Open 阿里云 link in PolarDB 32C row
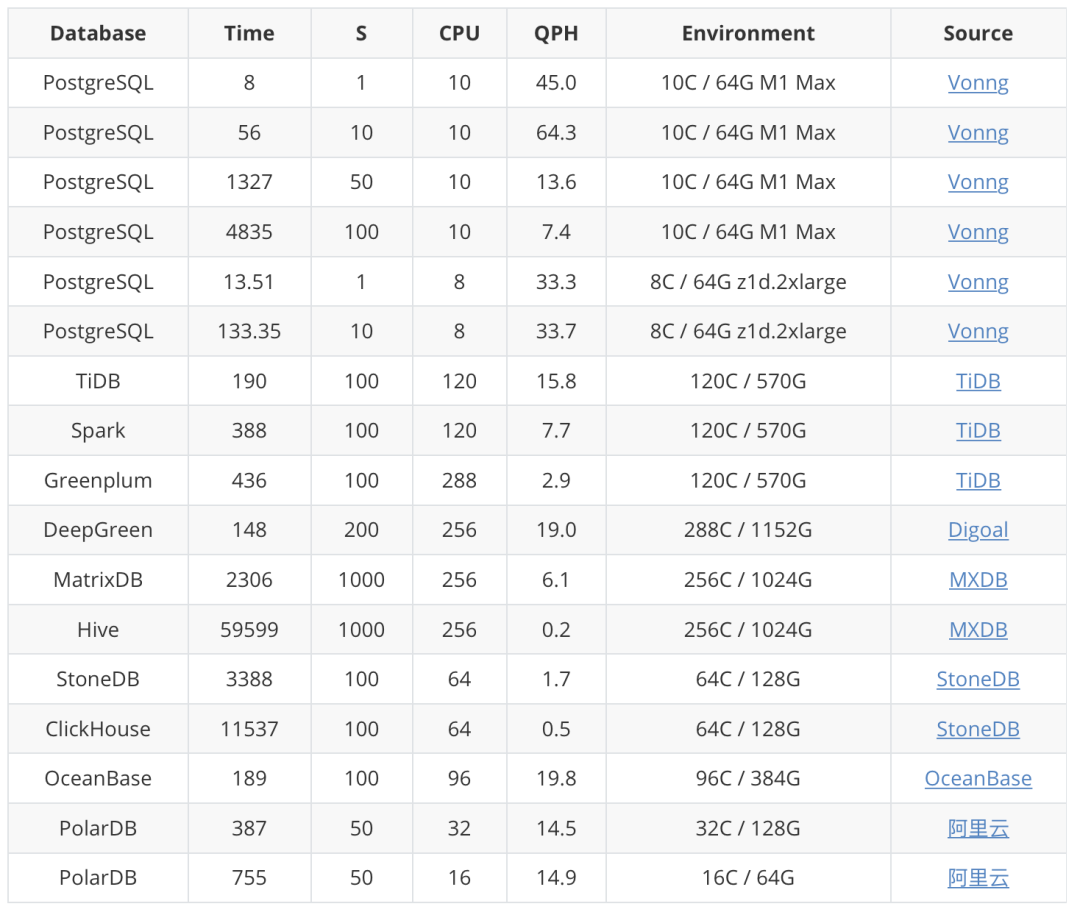Viewport: 1080px width, 912px height. [977, 828]
